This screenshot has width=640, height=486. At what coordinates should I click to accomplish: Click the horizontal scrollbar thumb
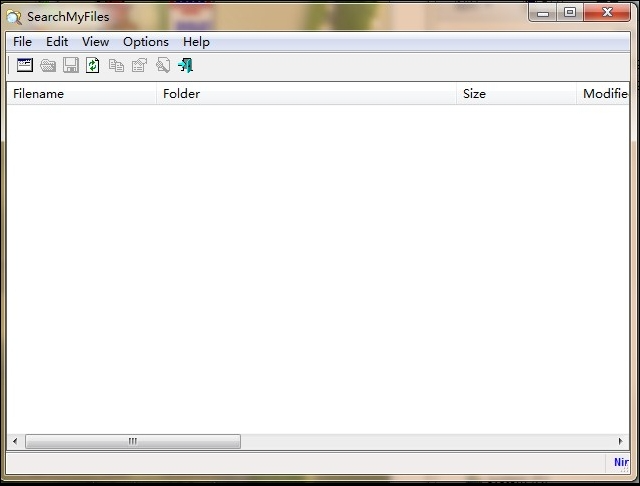click(133, 441)
